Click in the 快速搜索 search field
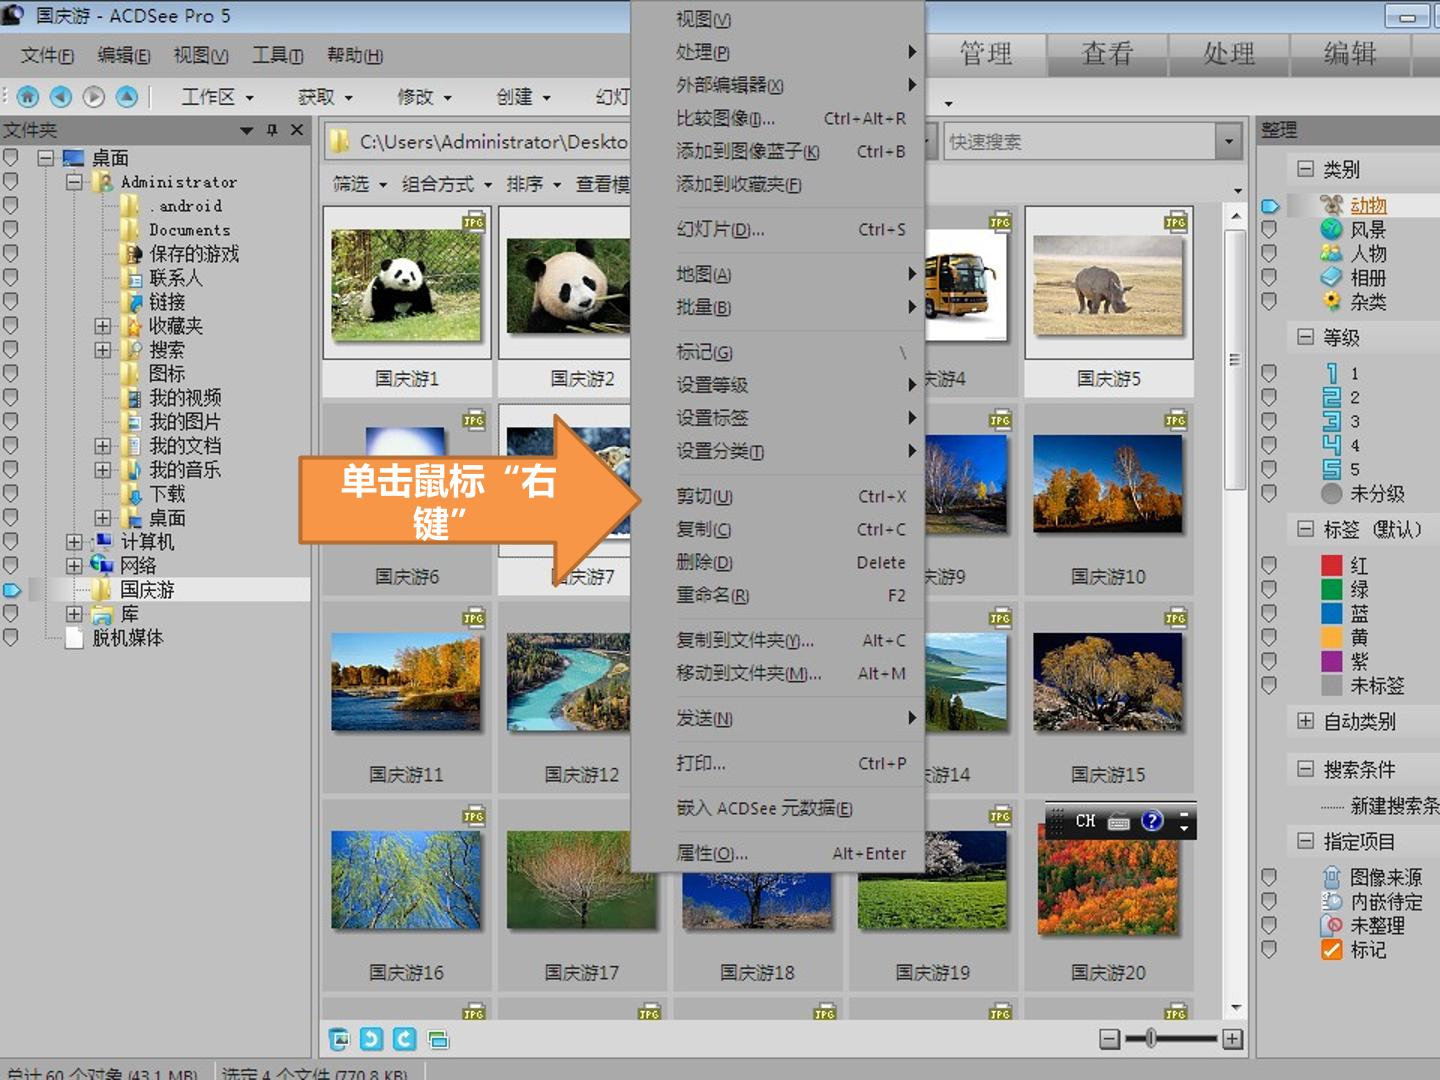 pyautogui.click(x=1080, y=142)
